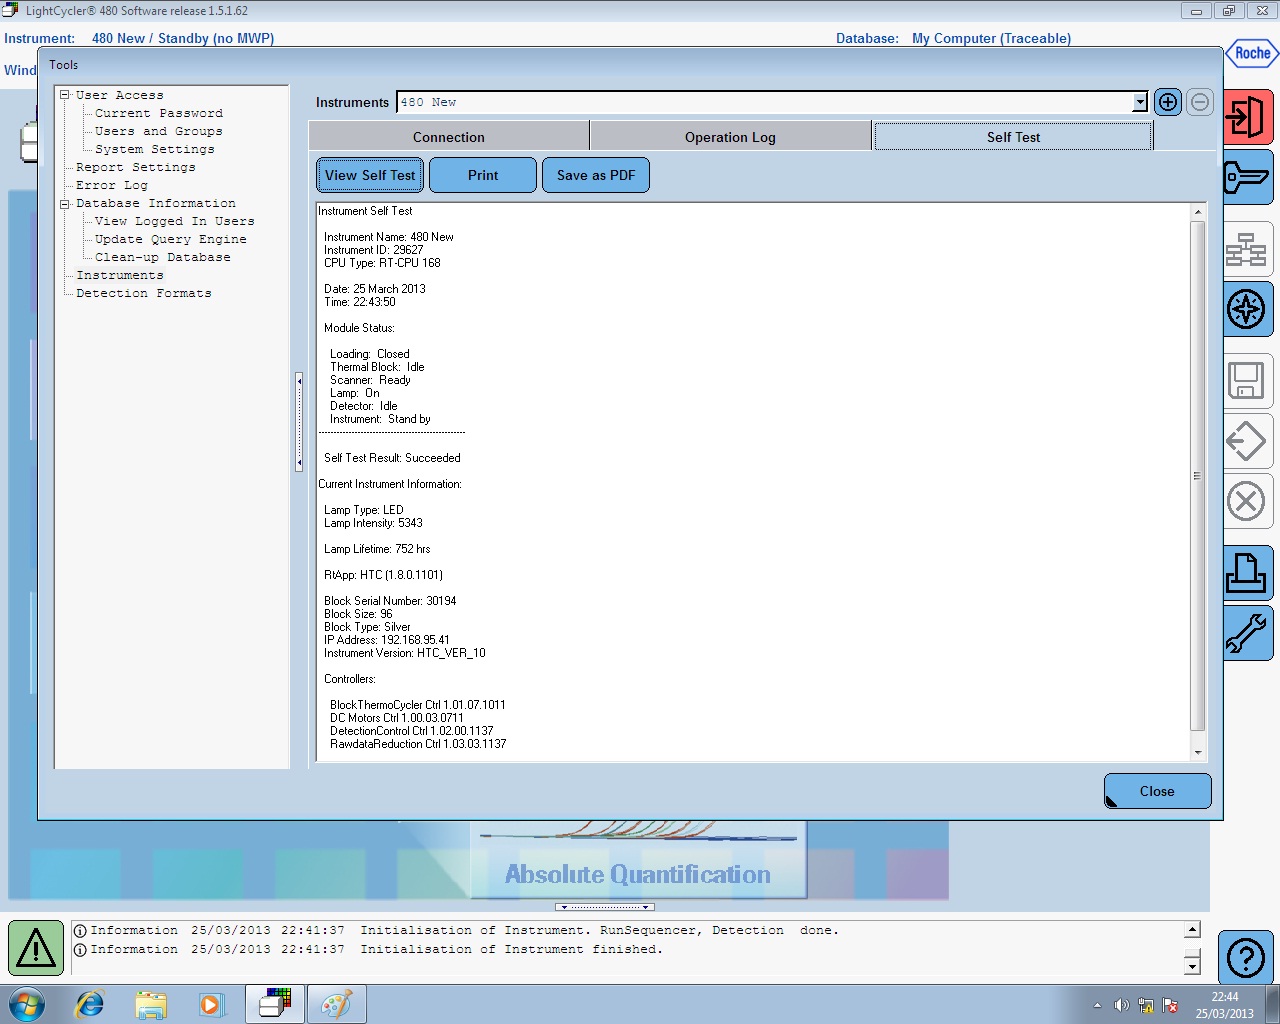Image resolution: width=1280 pixels, height=1024 pixels.
Task: Select the key icon on the right toolbar
Action: click(1247, 179)
